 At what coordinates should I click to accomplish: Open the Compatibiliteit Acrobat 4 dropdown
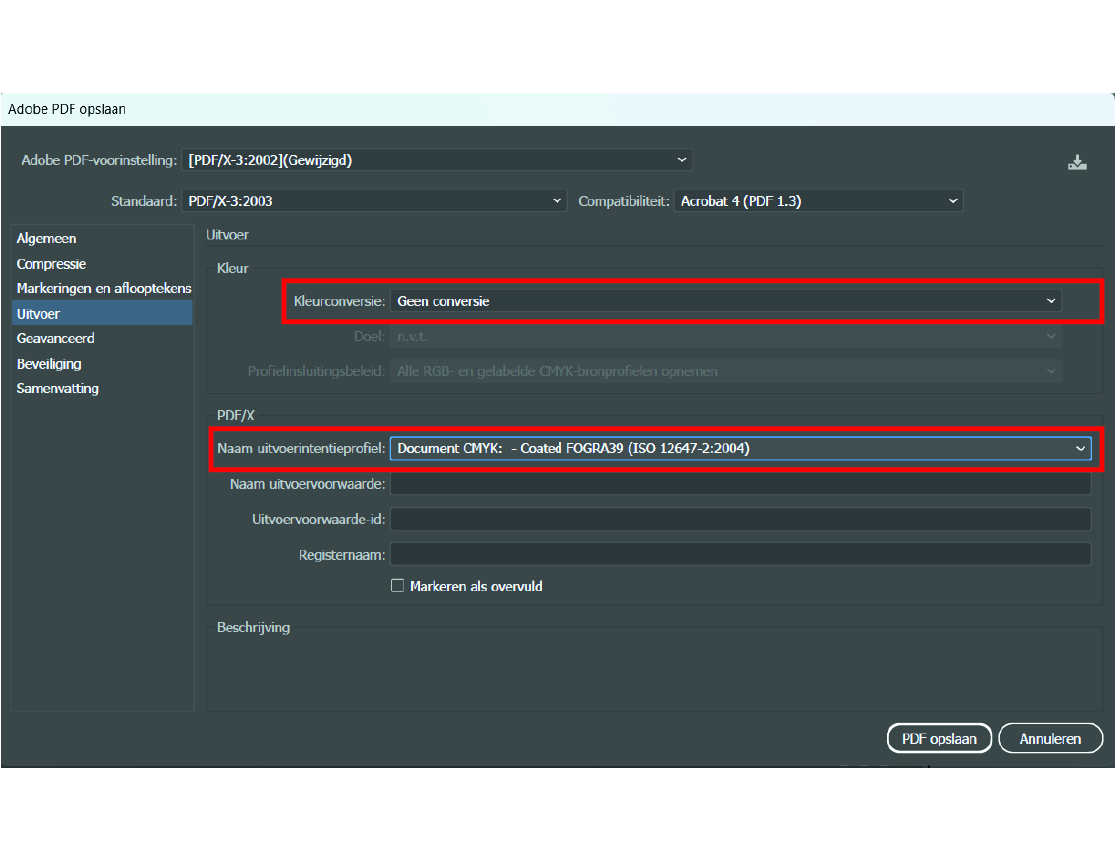pos(818,201)
